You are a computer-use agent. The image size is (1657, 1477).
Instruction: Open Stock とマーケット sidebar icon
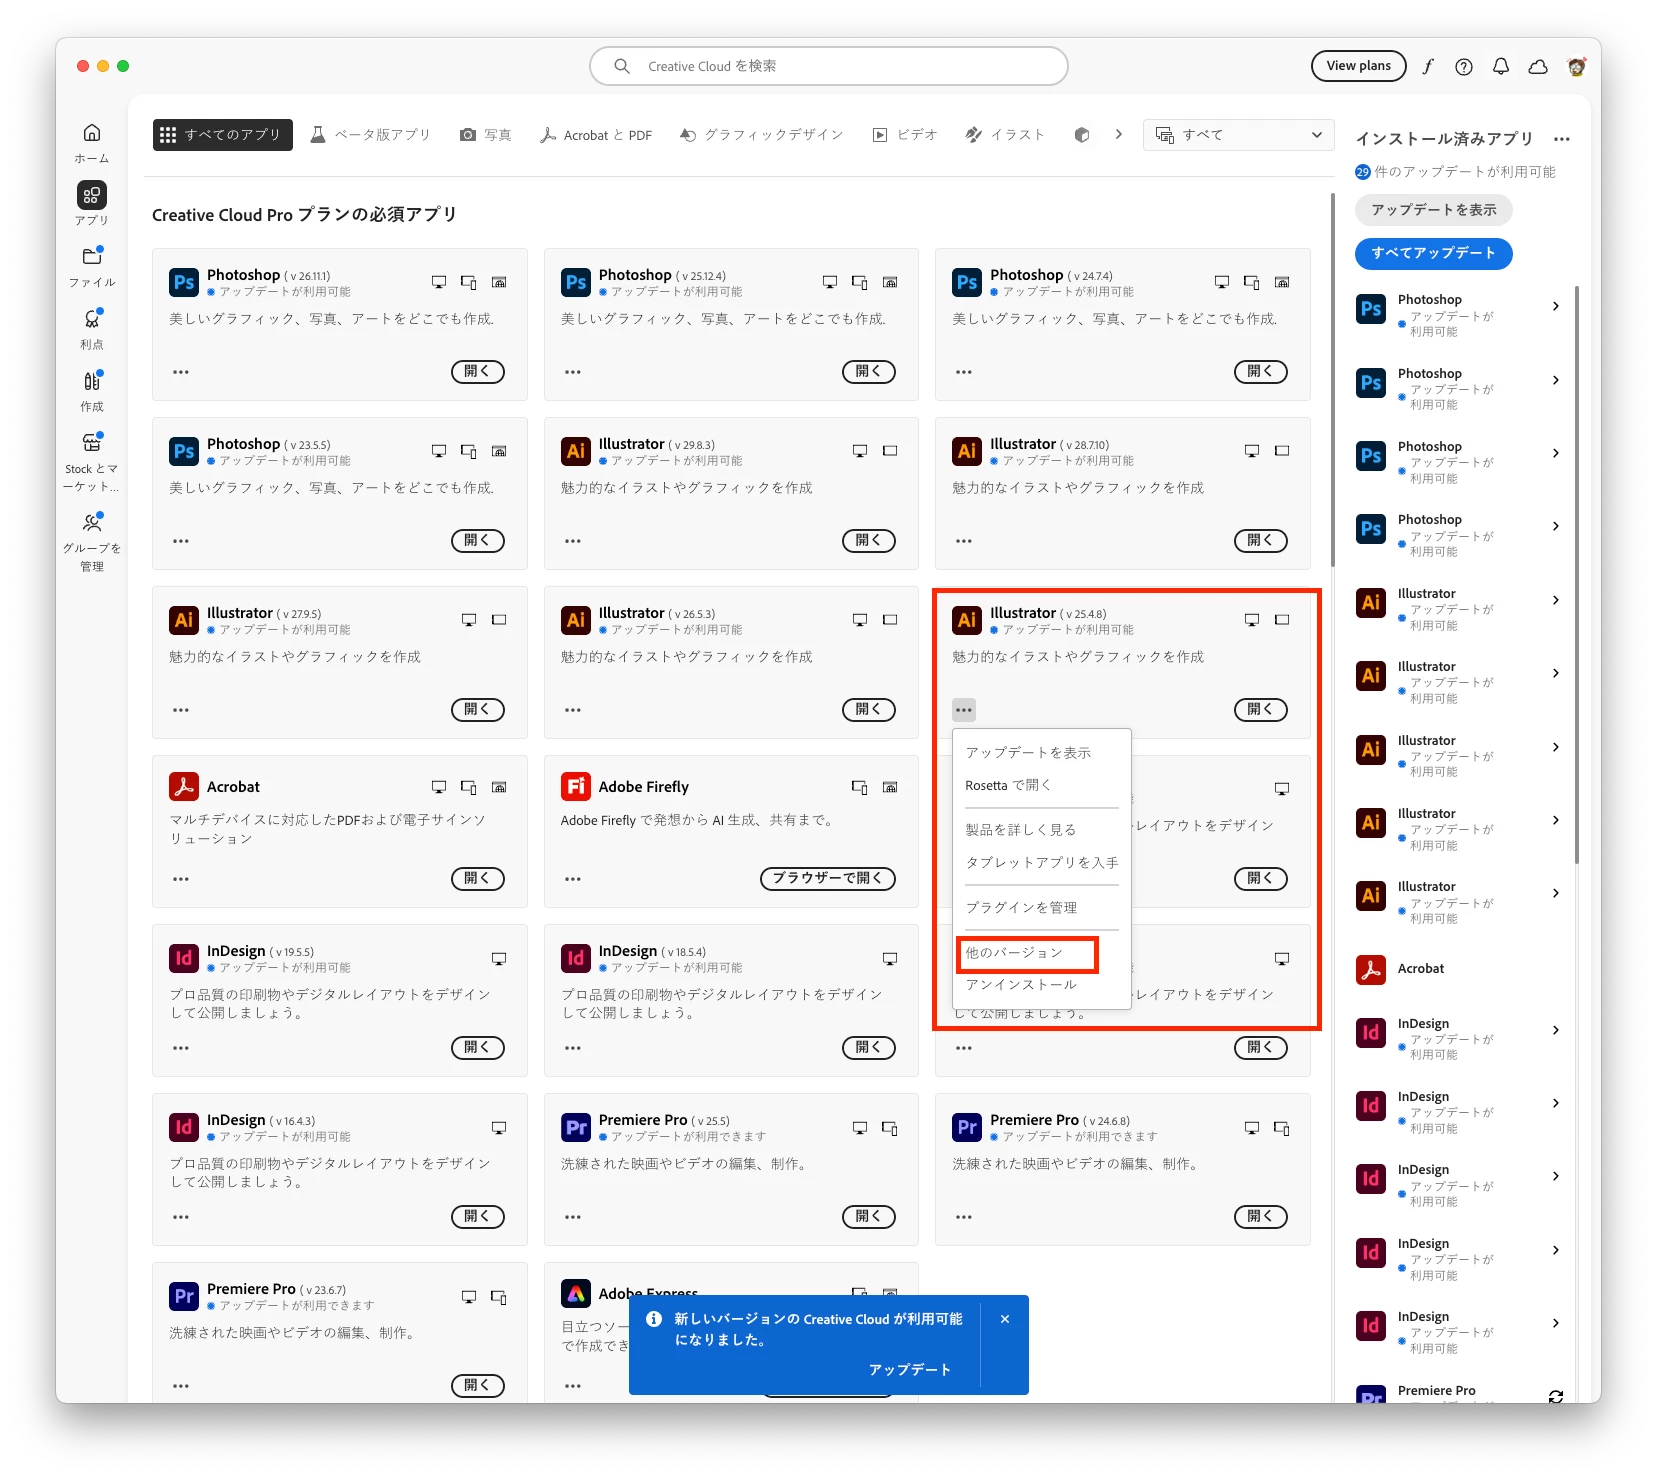[92, 443]
